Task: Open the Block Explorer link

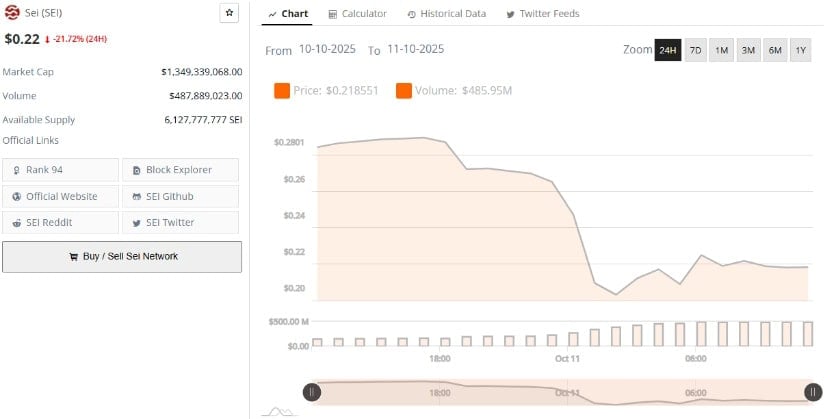Action: 180,170
